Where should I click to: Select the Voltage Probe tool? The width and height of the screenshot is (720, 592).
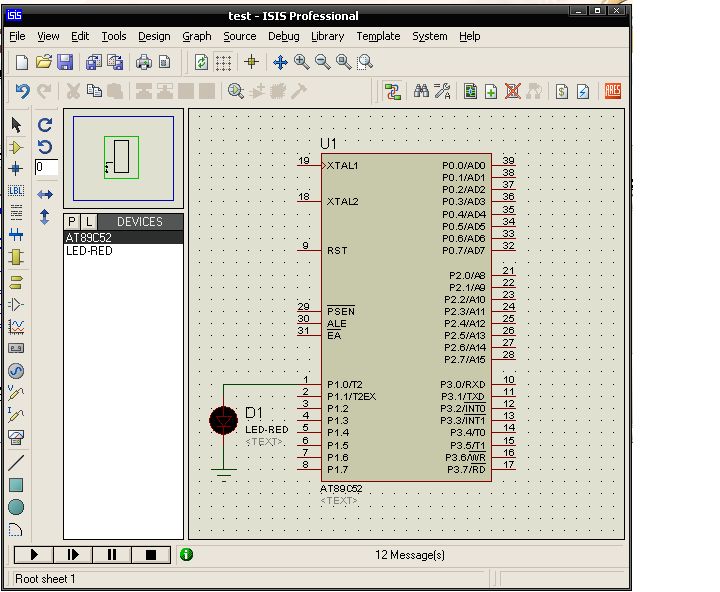click(x=16, y=393)
